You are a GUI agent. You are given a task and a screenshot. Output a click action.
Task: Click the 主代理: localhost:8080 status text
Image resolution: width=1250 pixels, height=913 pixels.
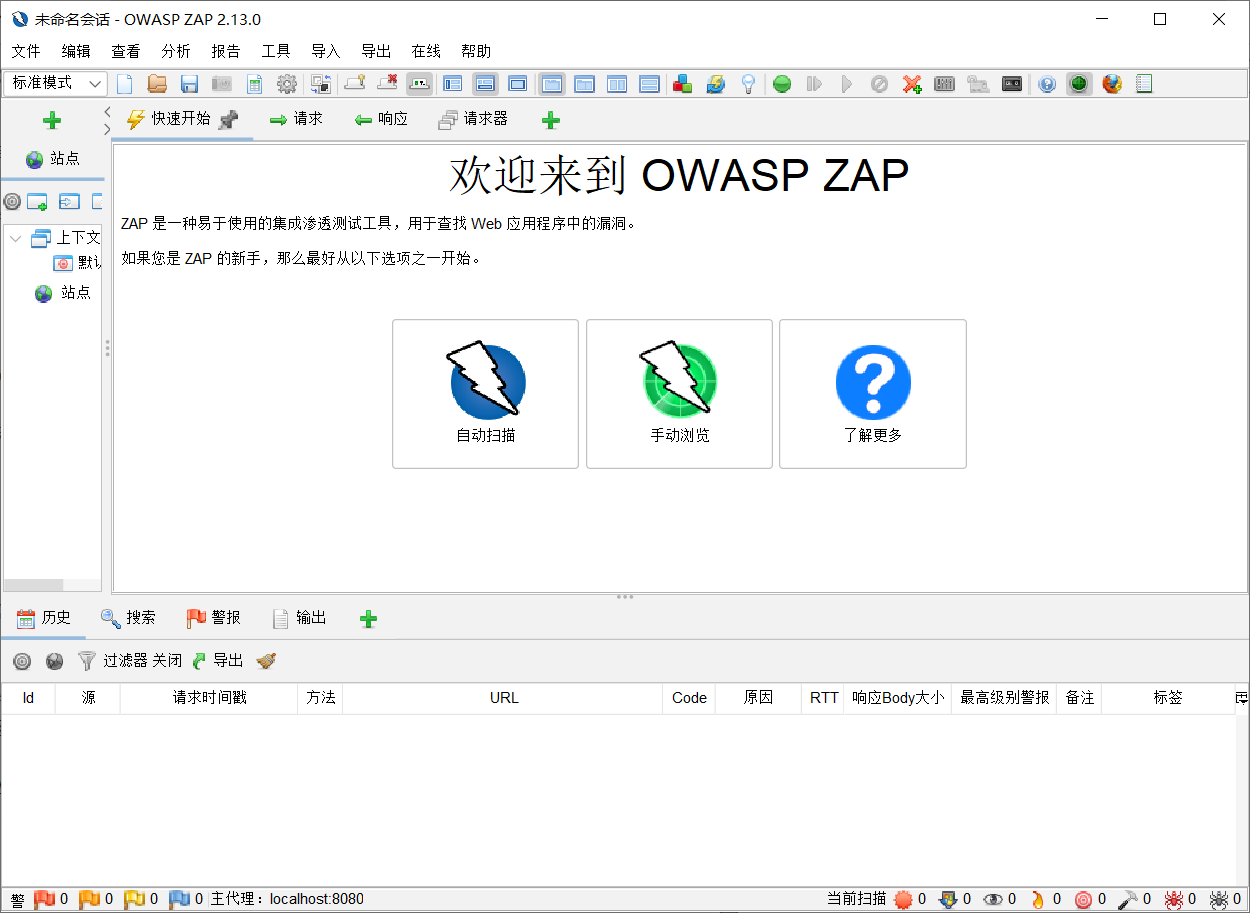coord(287,899)
